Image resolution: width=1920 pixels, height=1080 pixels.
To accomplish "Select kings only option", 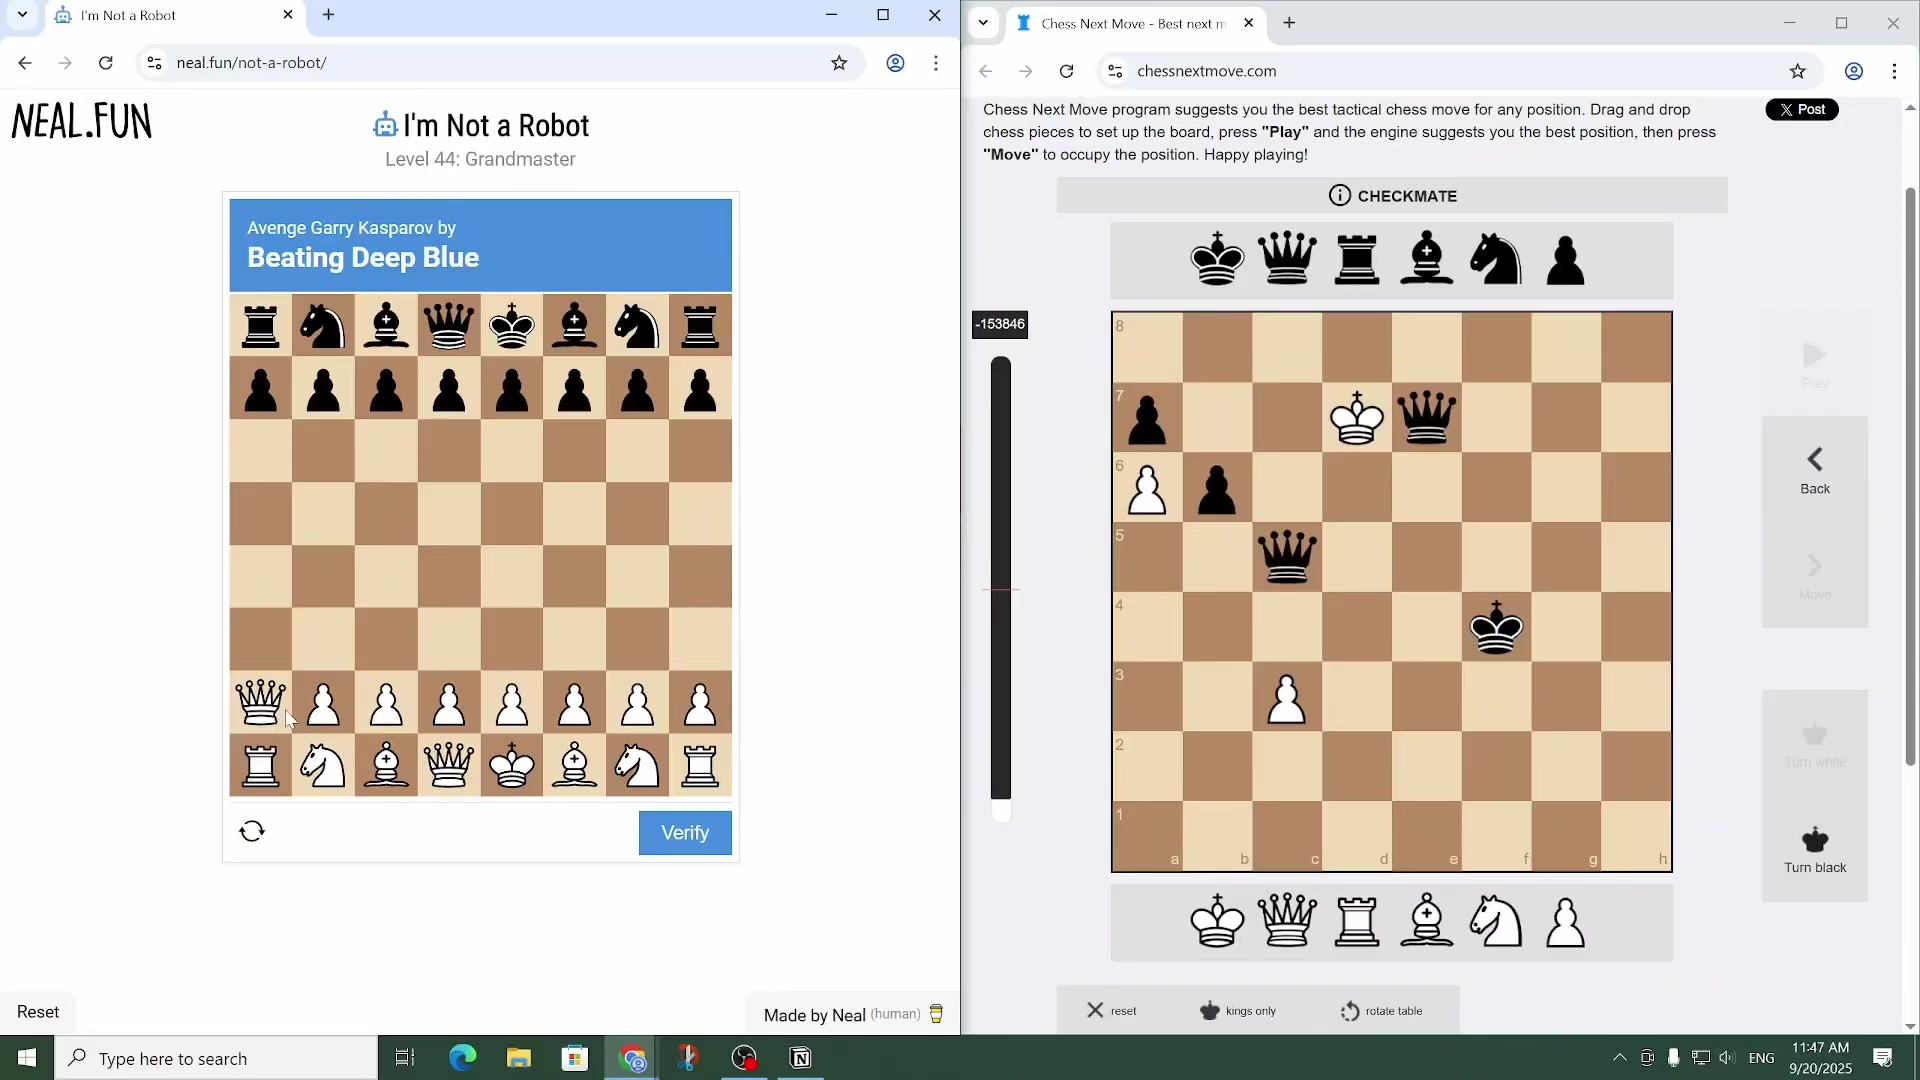I will pos(1238,1011).
